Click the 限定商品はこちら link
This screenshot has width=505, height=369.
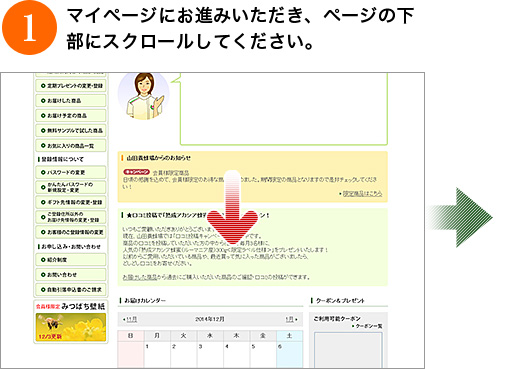(362, 193)
